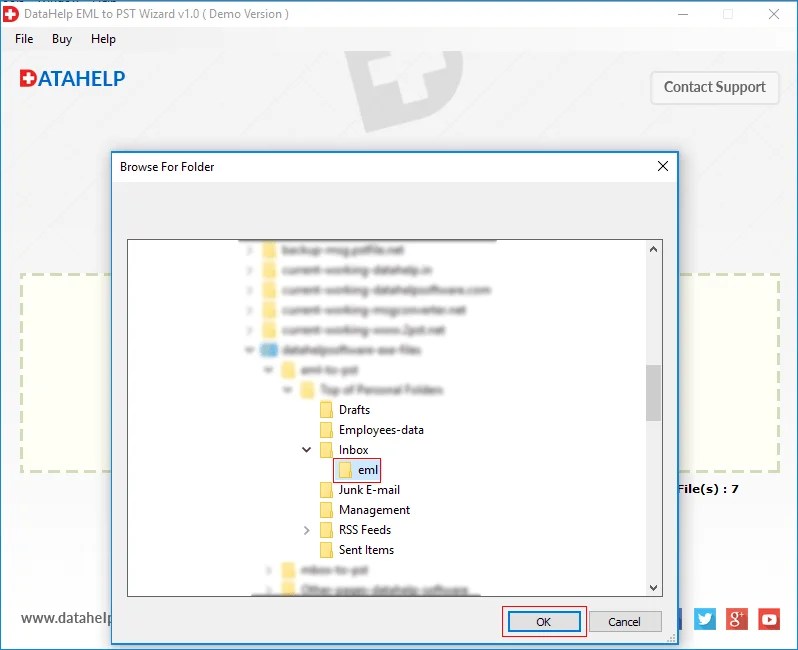Click the Inbox folder icon
This screenshot has height=650, width=798.
(326, 450)
